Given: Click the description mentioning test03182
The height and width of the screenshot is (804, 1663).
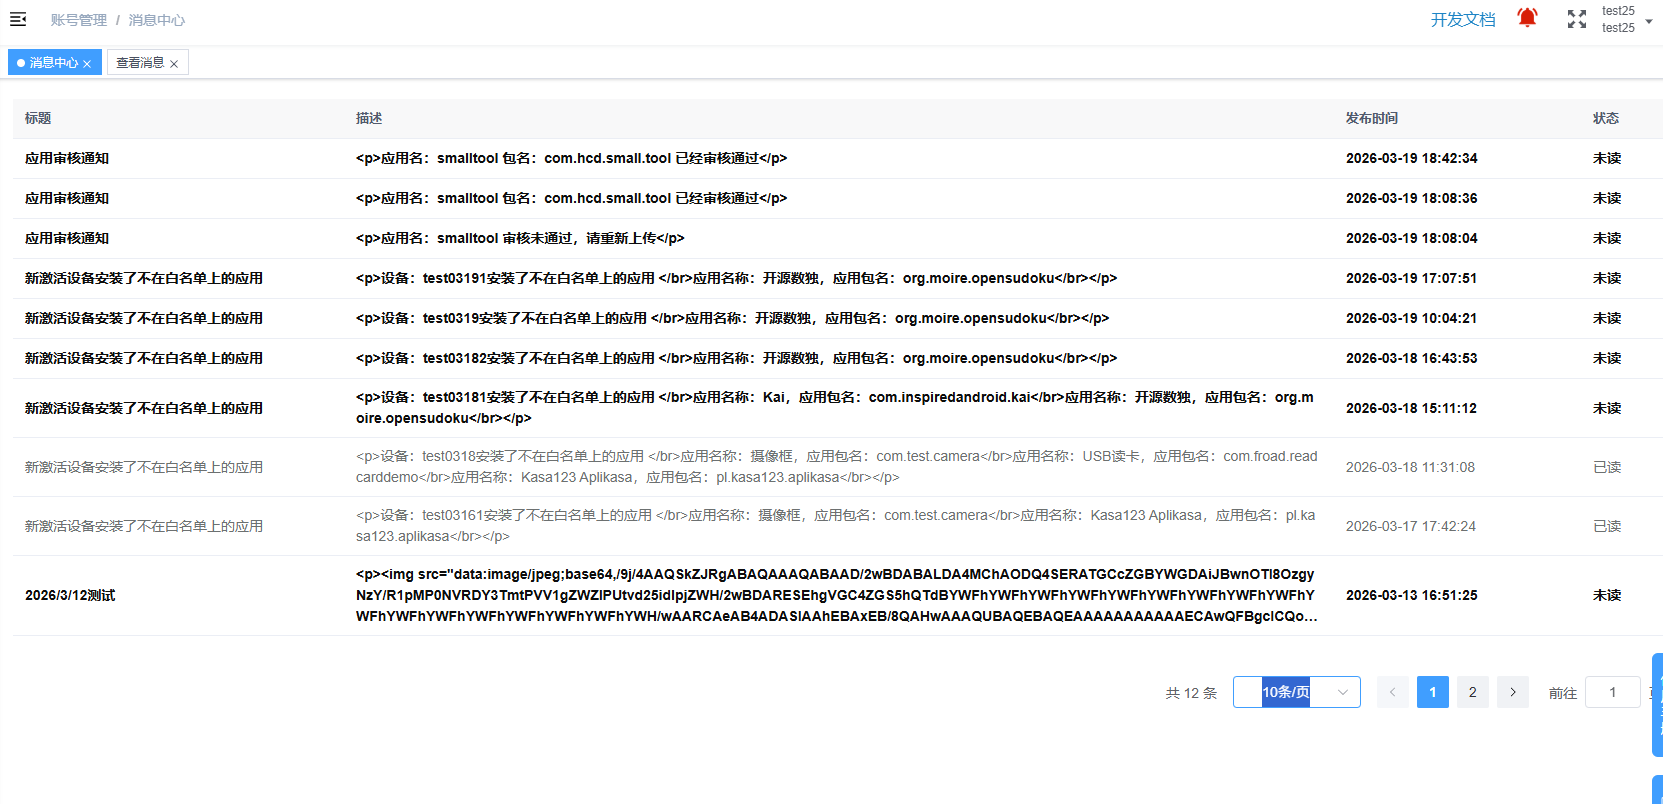Looking at the screenshot, I should [736, 358].
